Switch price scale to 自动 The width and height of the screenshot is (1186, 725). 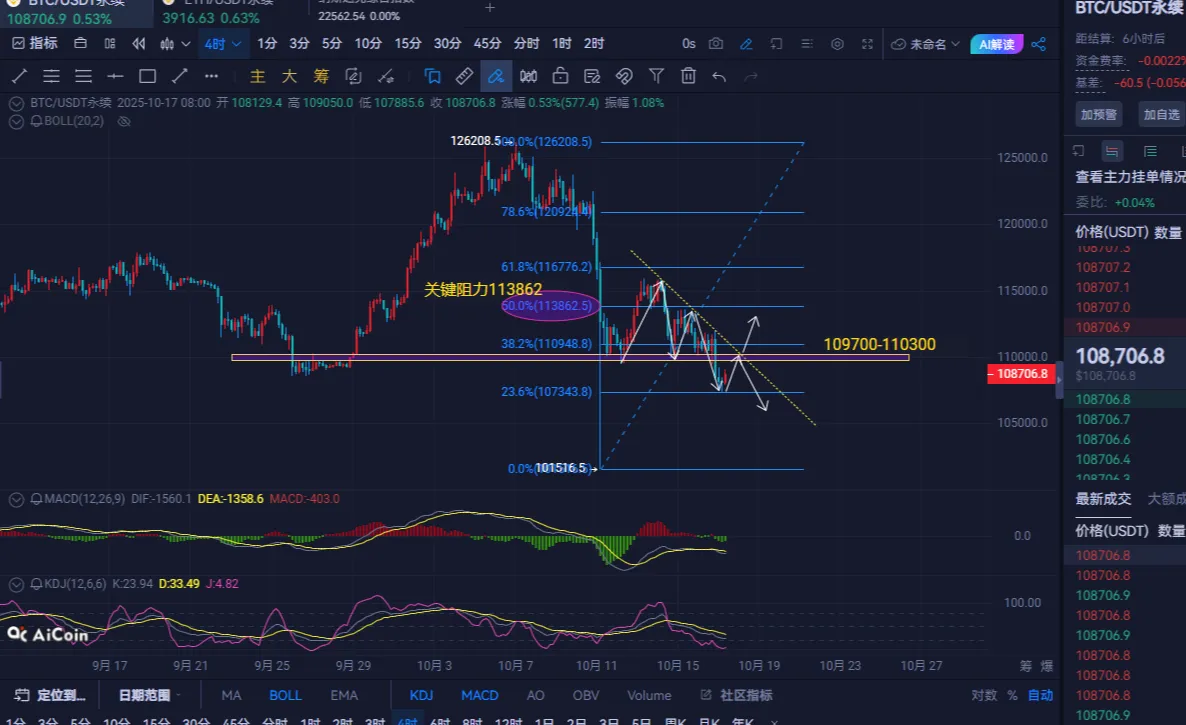click(1040, 696)
